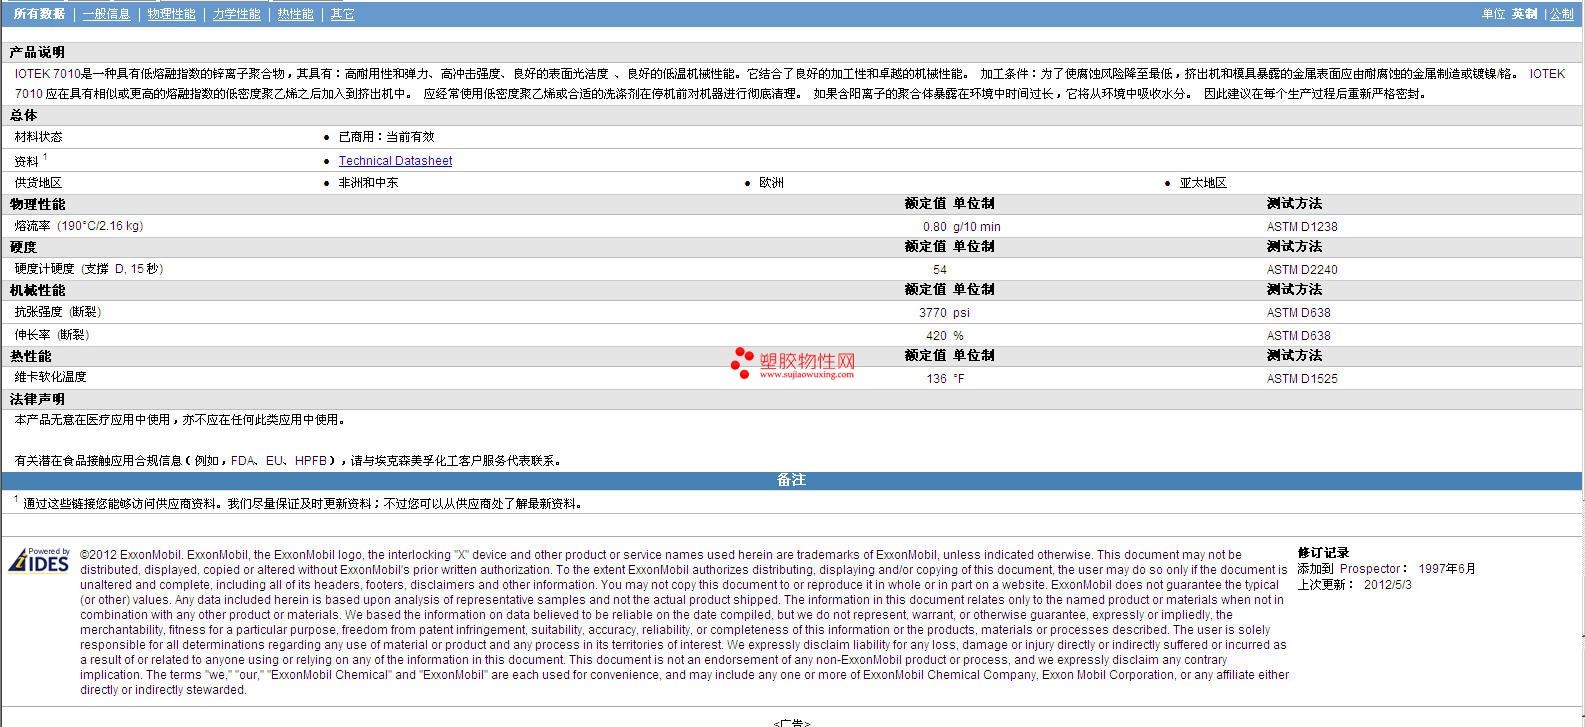Select ASTM D638 in the 伸长率 row
Image resolution: width=1585 pixels, height=727 pixels.
1299,336
